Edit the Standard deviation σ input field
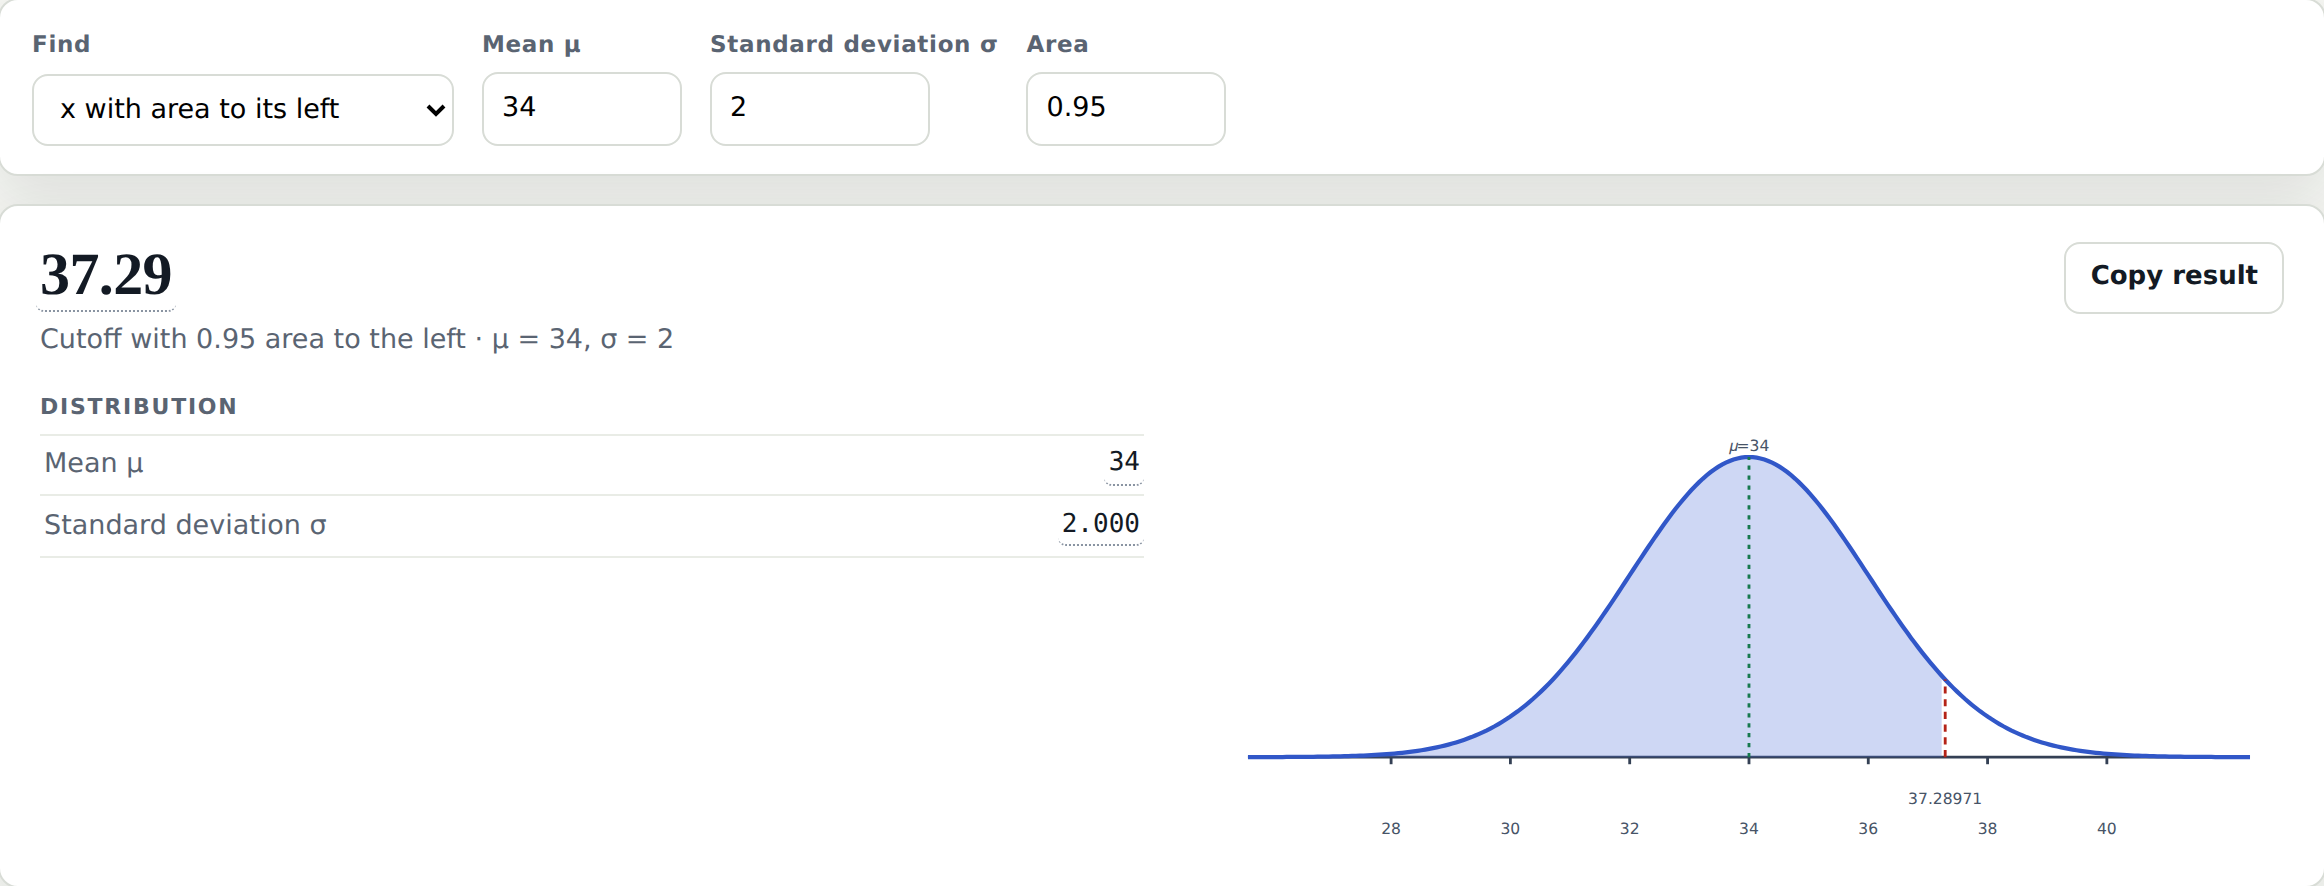 (820, 109)
